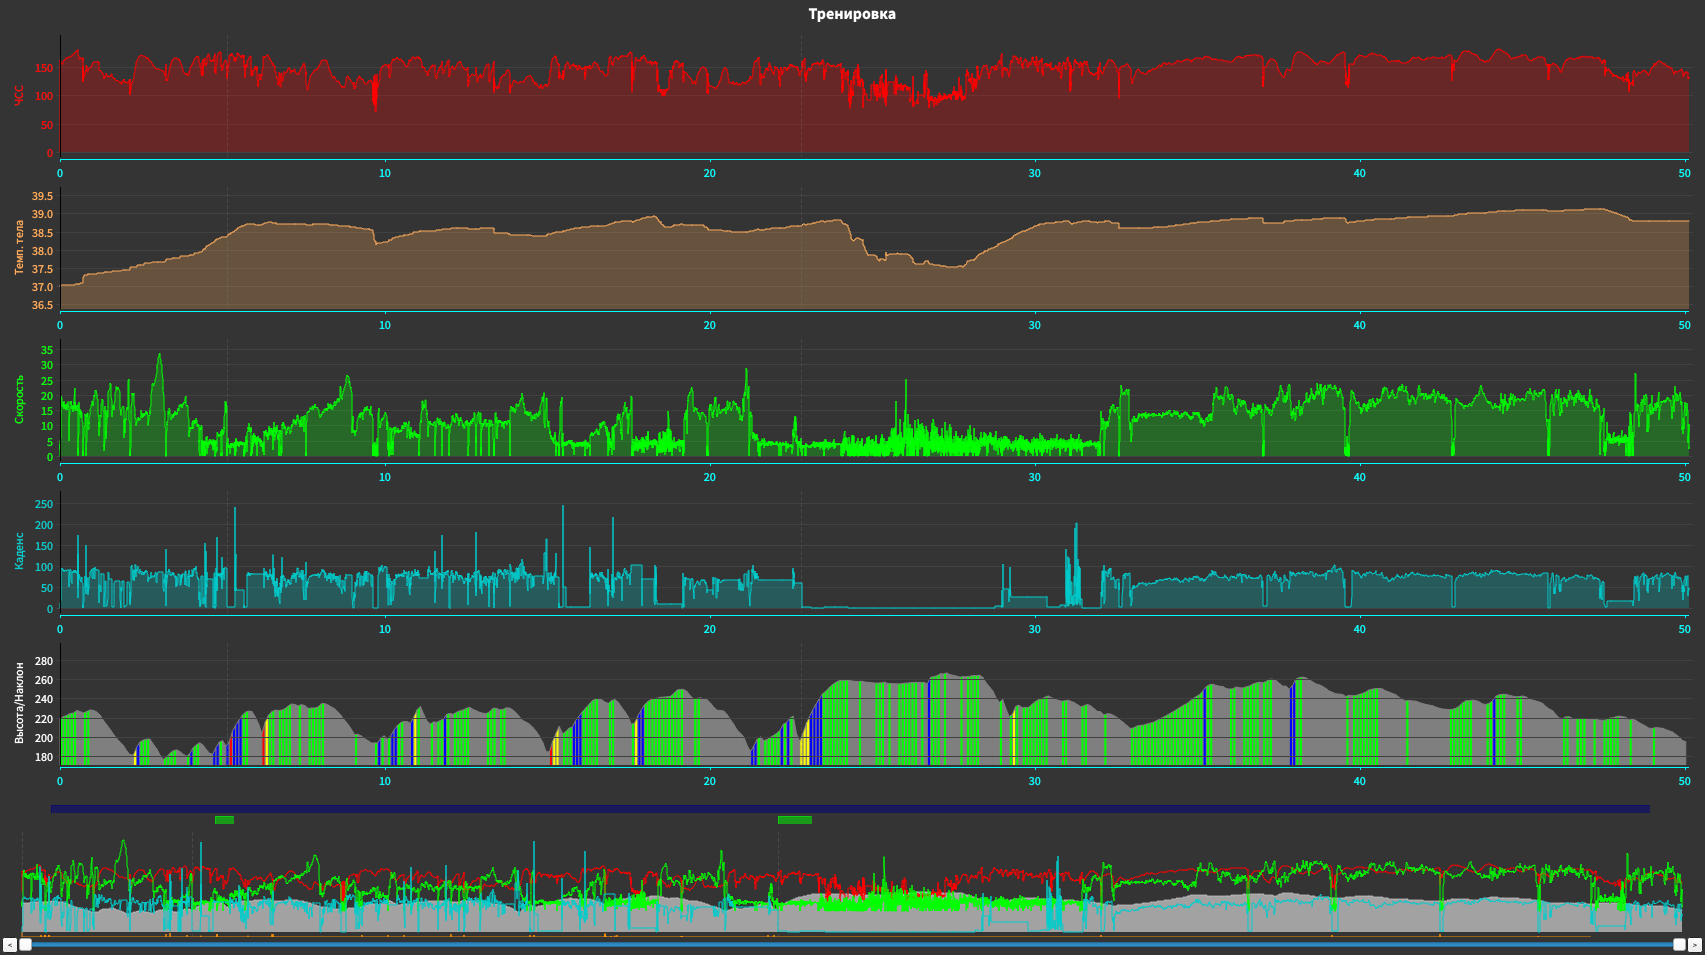Grab the left handle of the range slider
This screenshot has height=955, width=1705.
[26, 945]
